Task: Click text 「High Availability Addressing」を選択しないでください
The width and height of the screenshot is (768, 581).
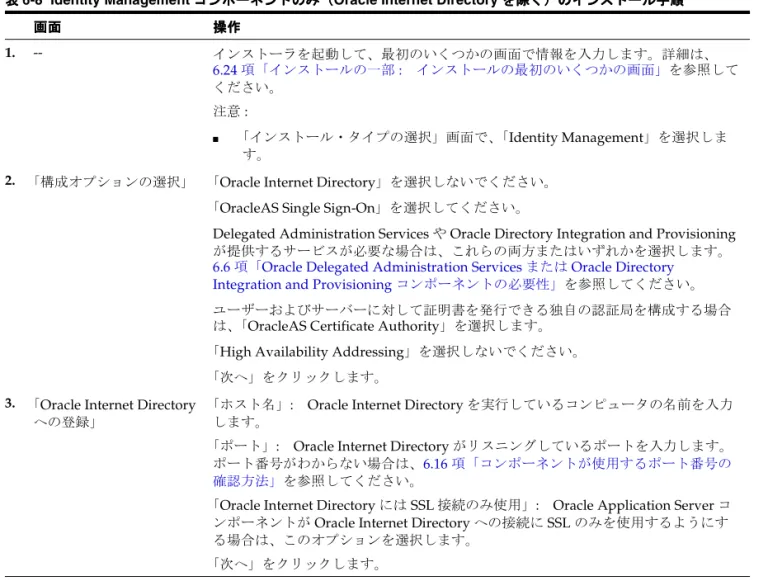Action: point(396,352)
